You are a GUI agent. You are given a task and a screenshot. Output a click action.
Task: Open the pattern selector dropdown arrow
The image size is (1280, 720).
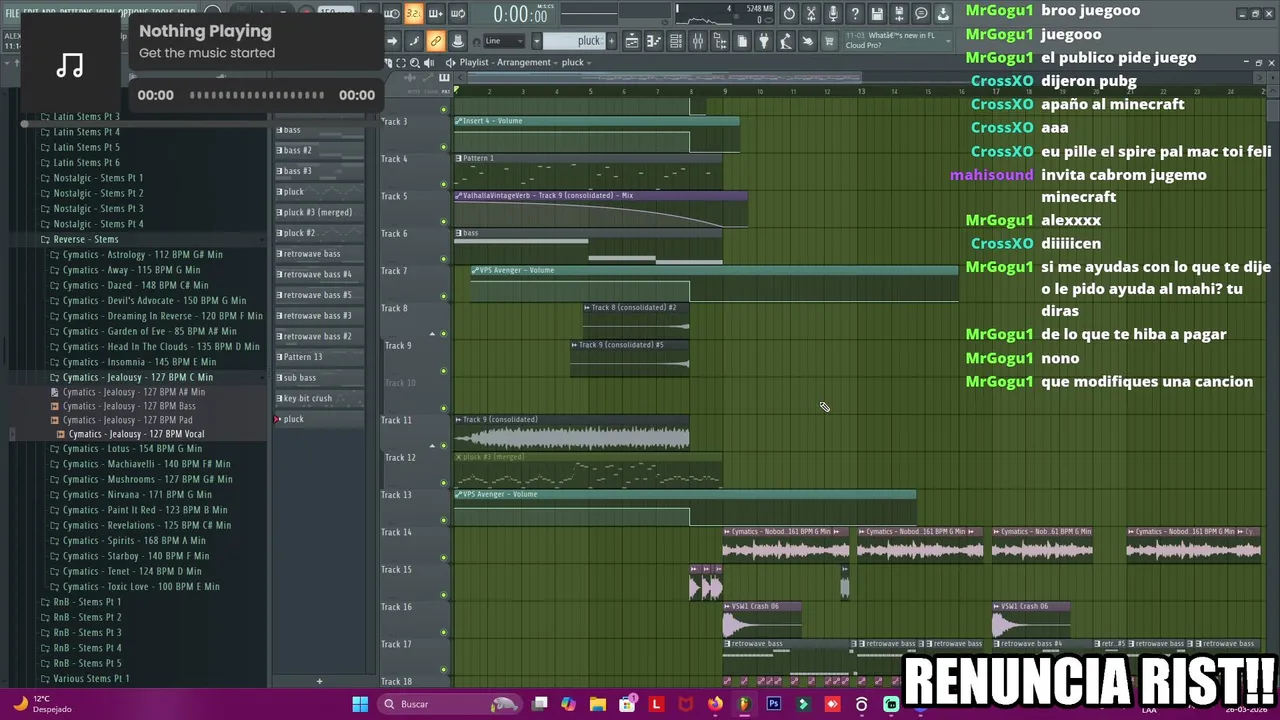point(536,41)
